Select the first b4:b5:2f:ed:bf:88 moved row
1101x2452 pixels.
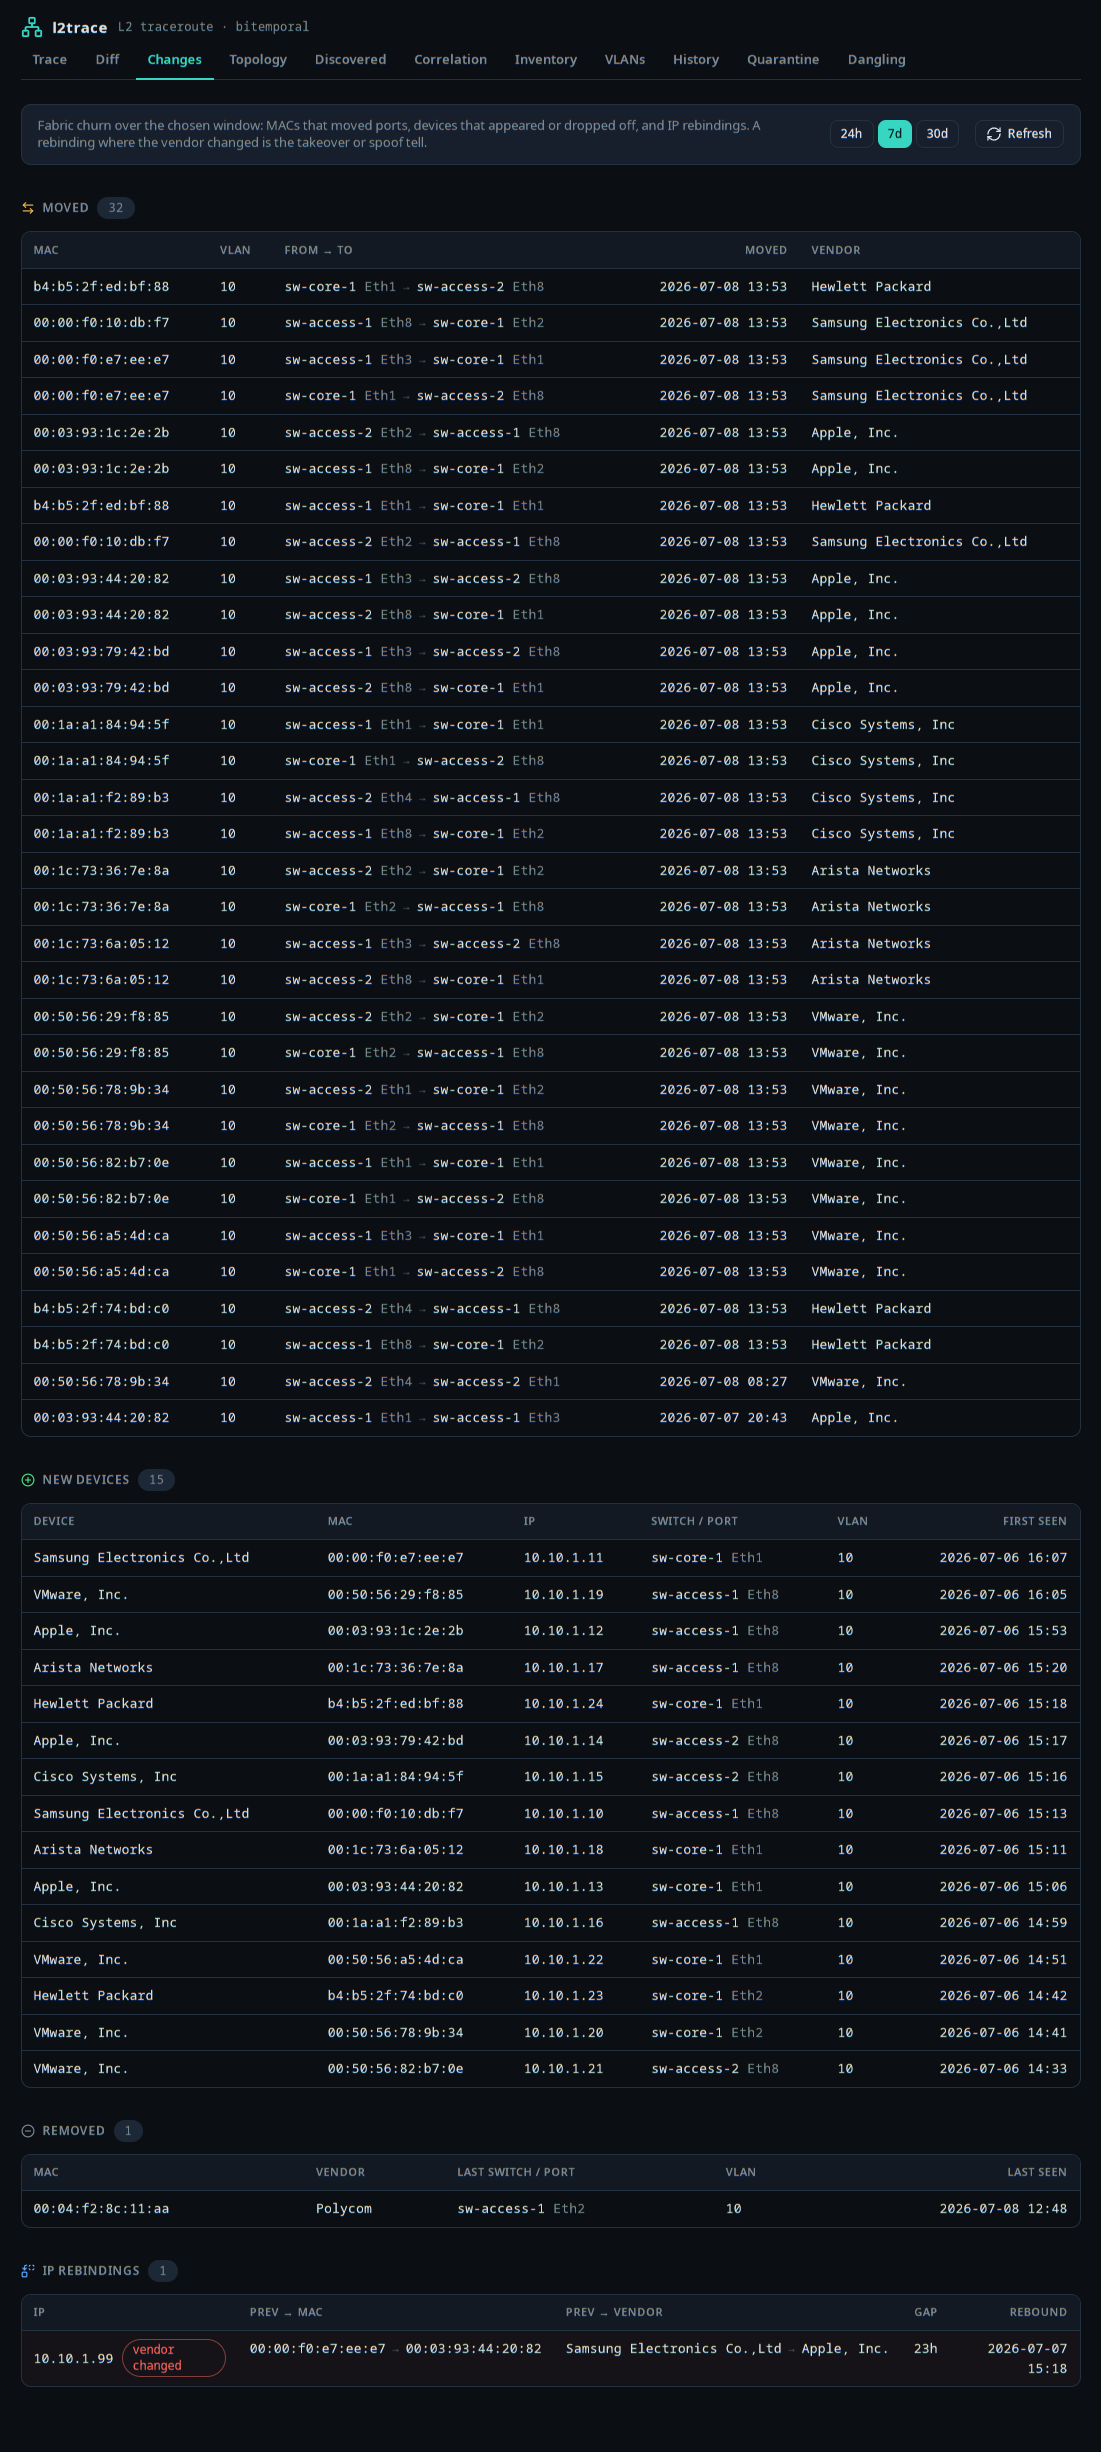point(550,287)
